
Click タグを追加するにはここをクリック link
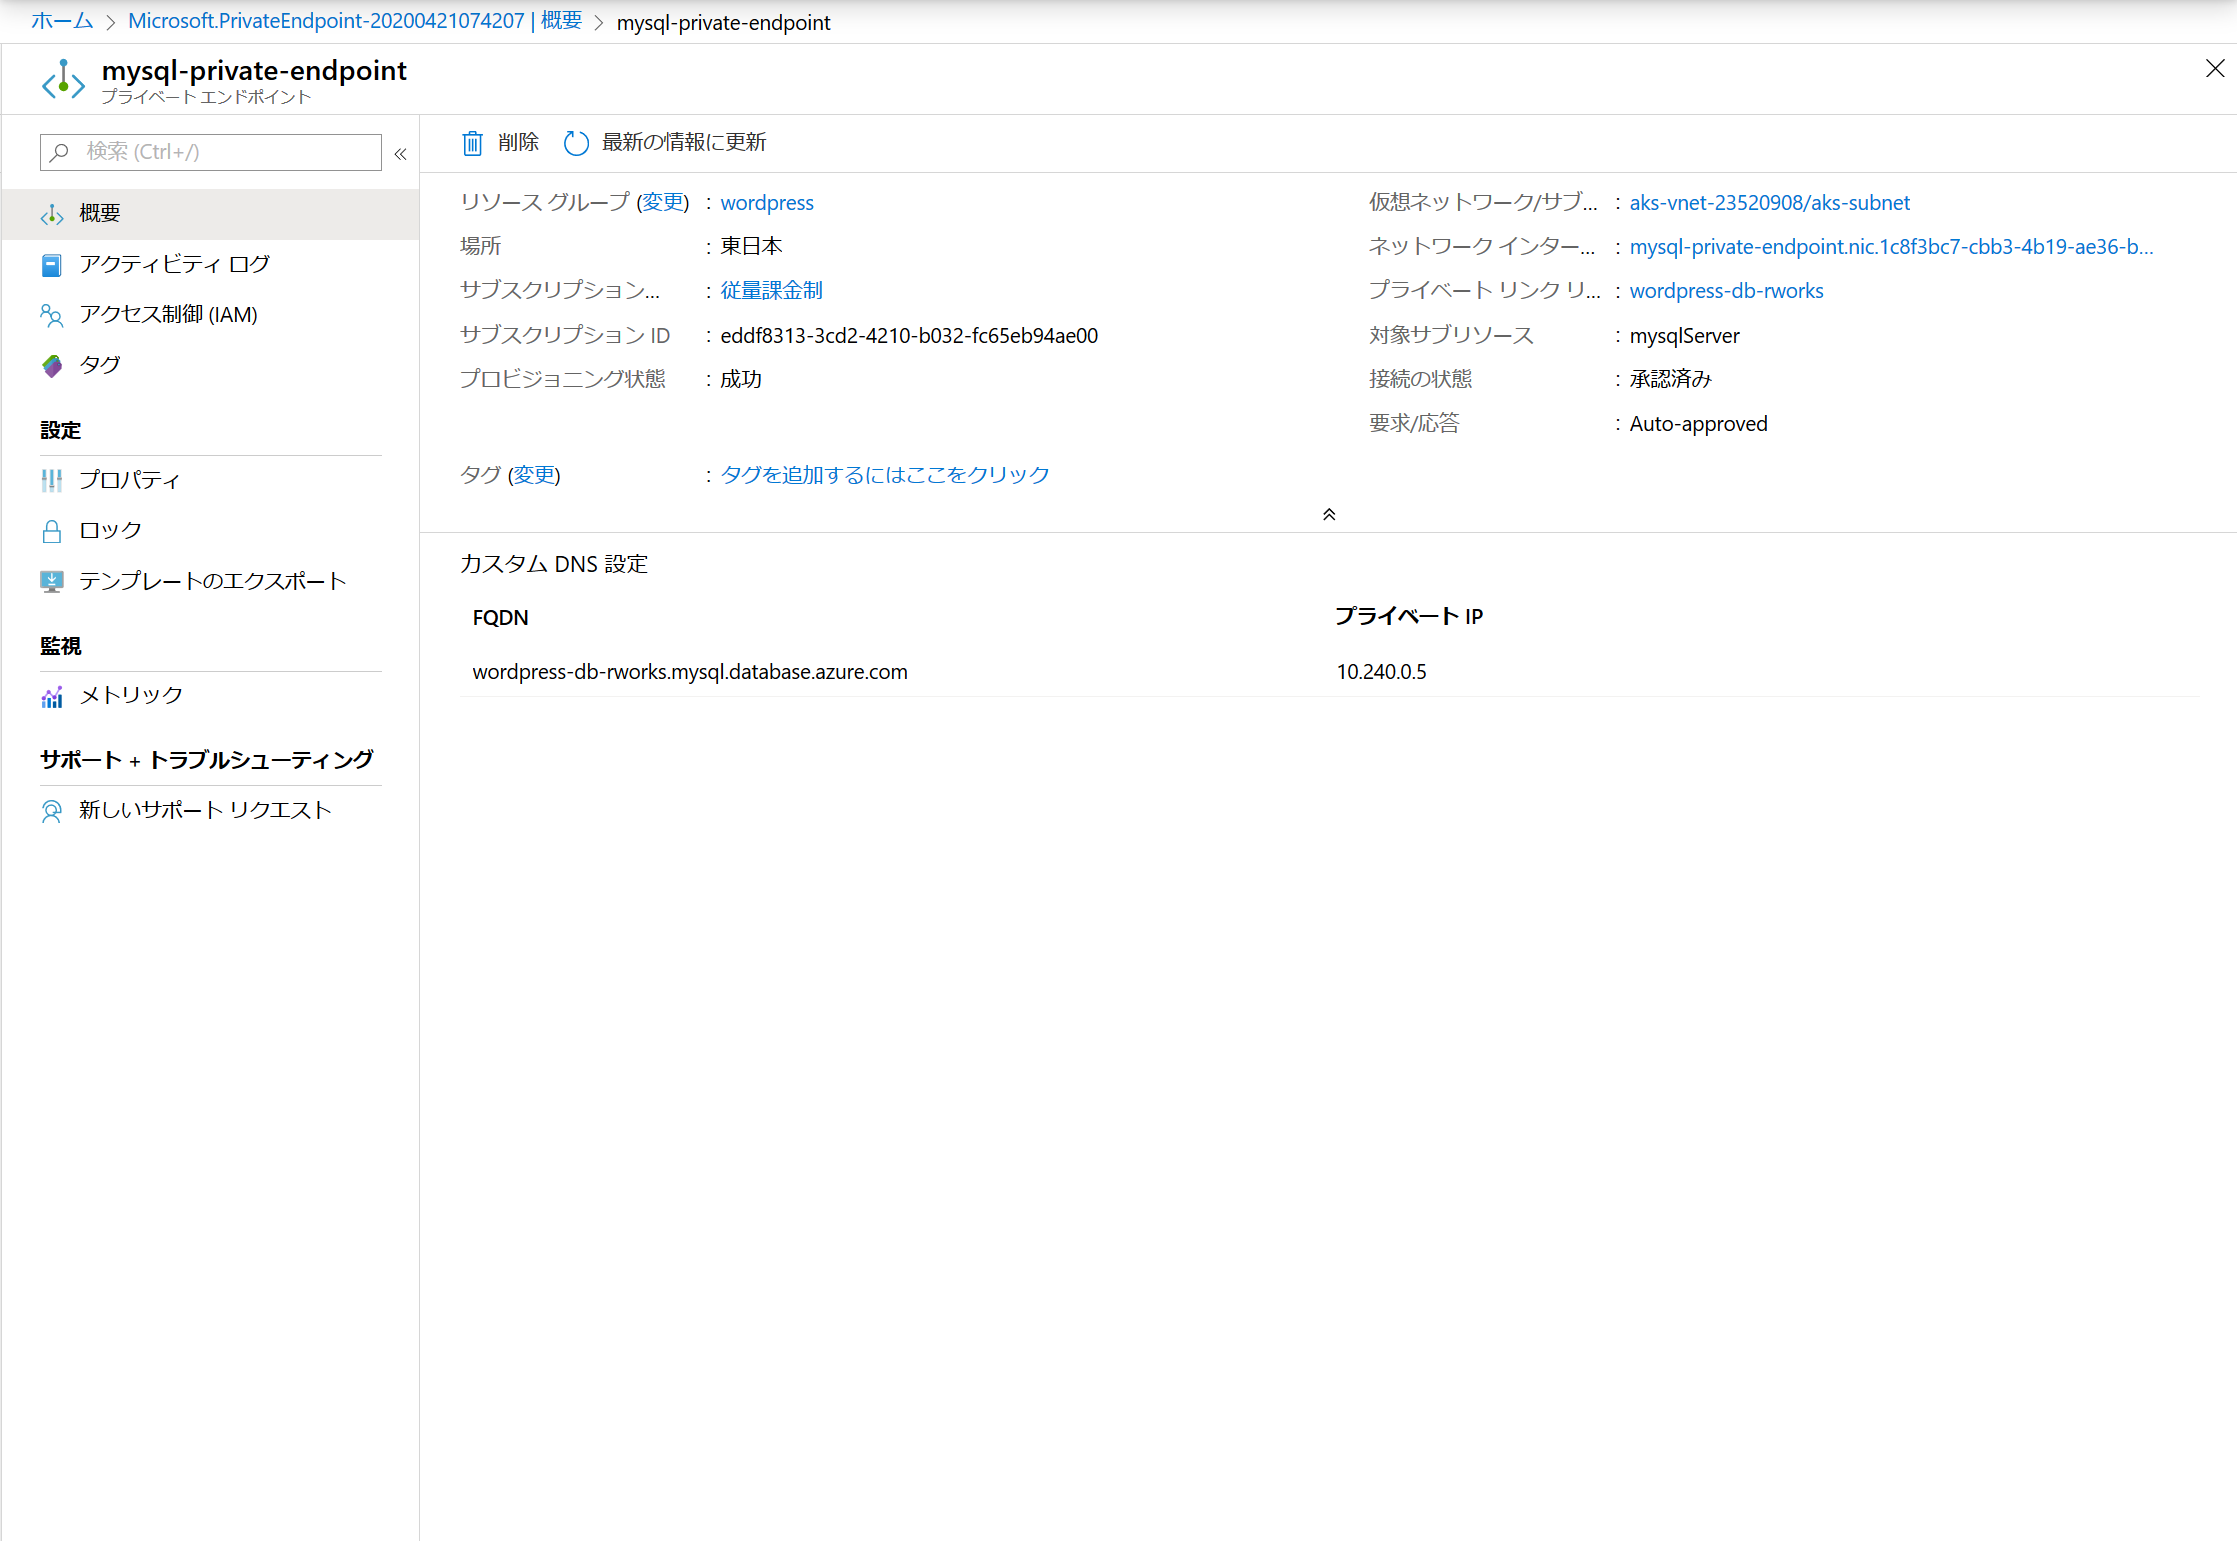tap(885, 475)
